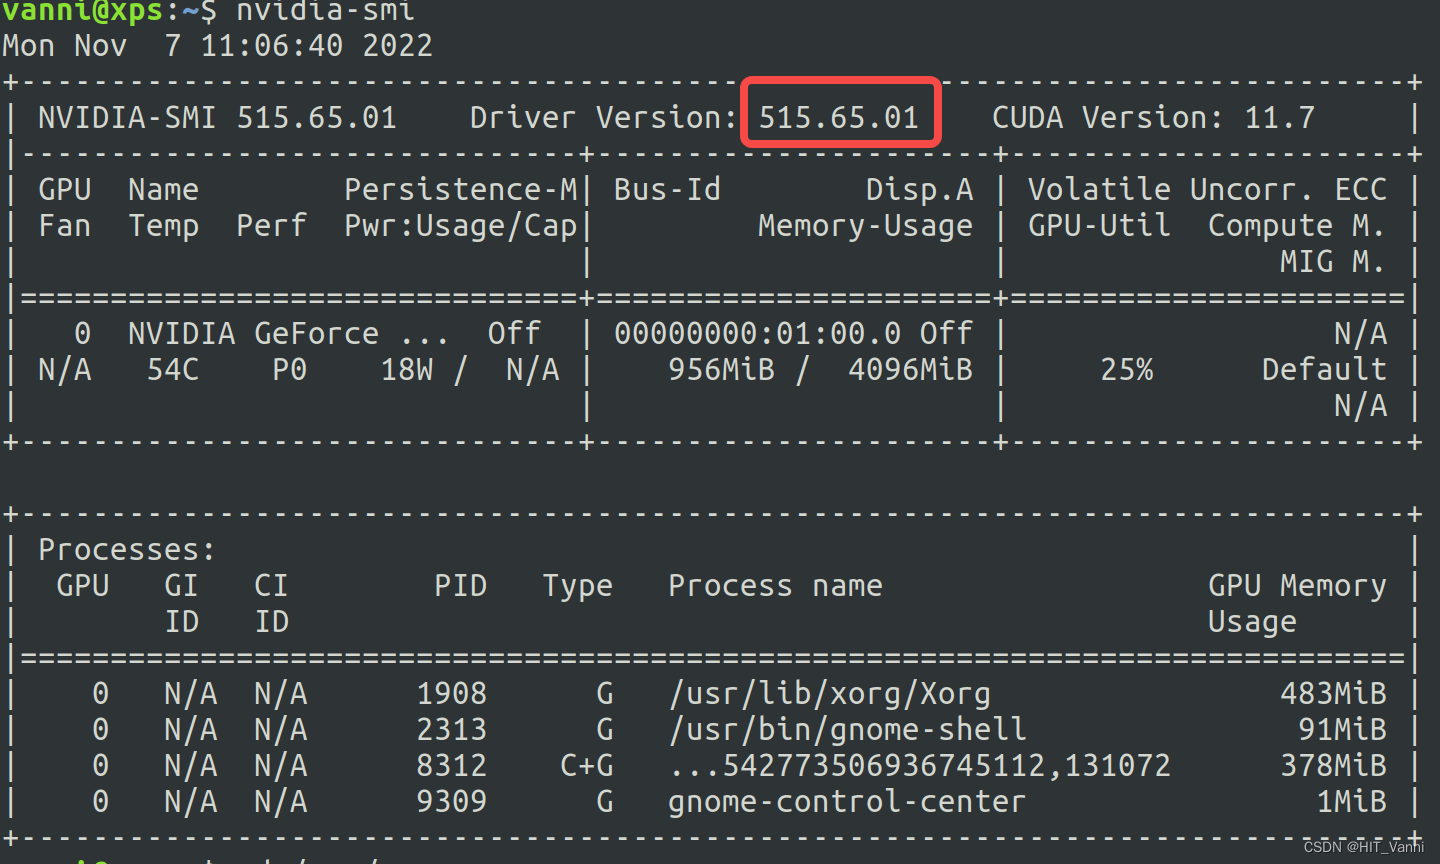
Task: Click the memory usage 378MiB
Action: (1333, 766)
